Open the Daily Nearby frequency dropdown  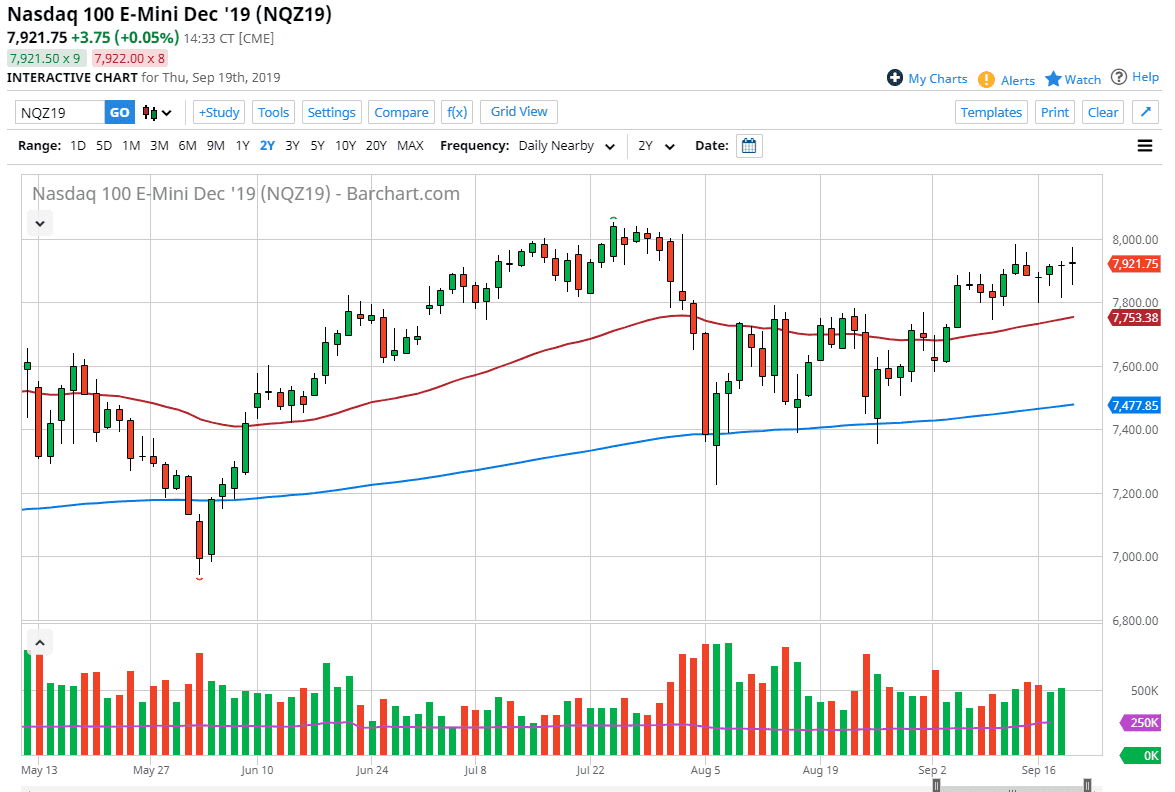click(x=567, y=146)
